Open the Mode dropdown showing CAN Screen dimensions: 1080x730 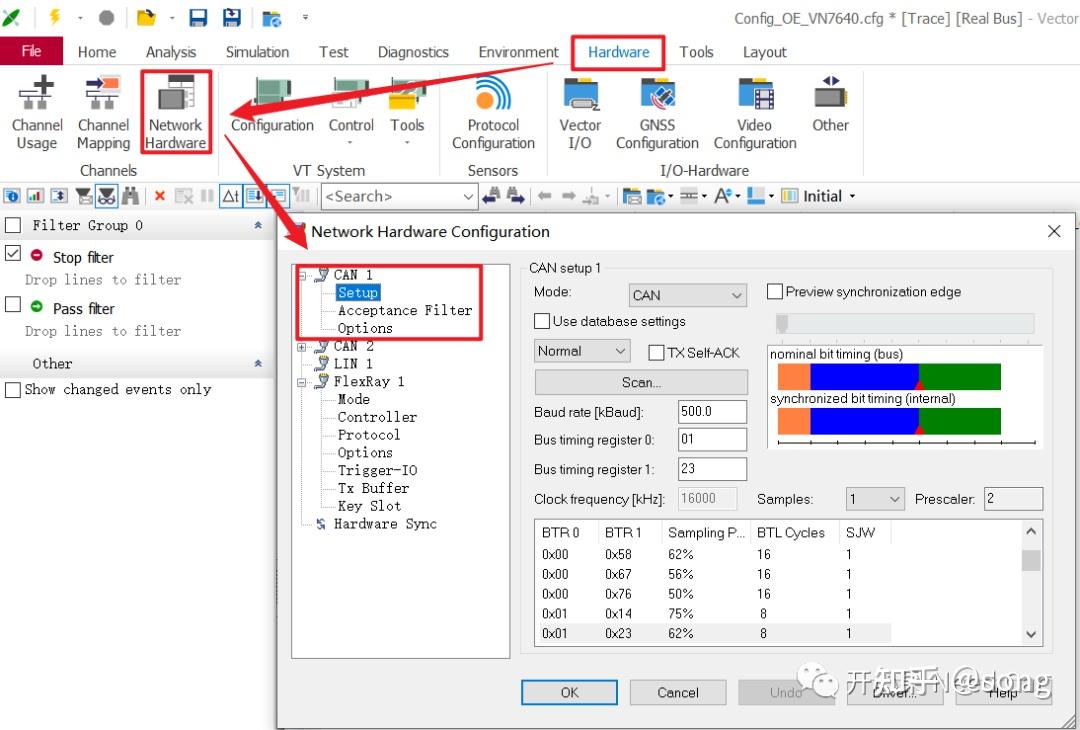(x=687, y=295)
